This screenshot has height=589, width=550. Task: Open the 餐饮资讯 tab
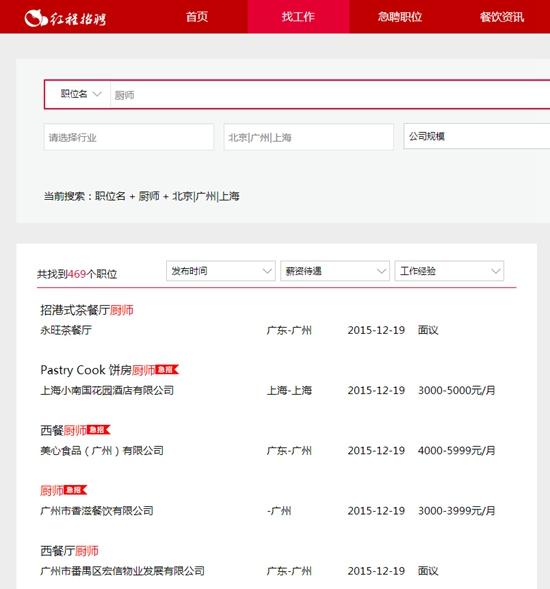click(502, 17)
